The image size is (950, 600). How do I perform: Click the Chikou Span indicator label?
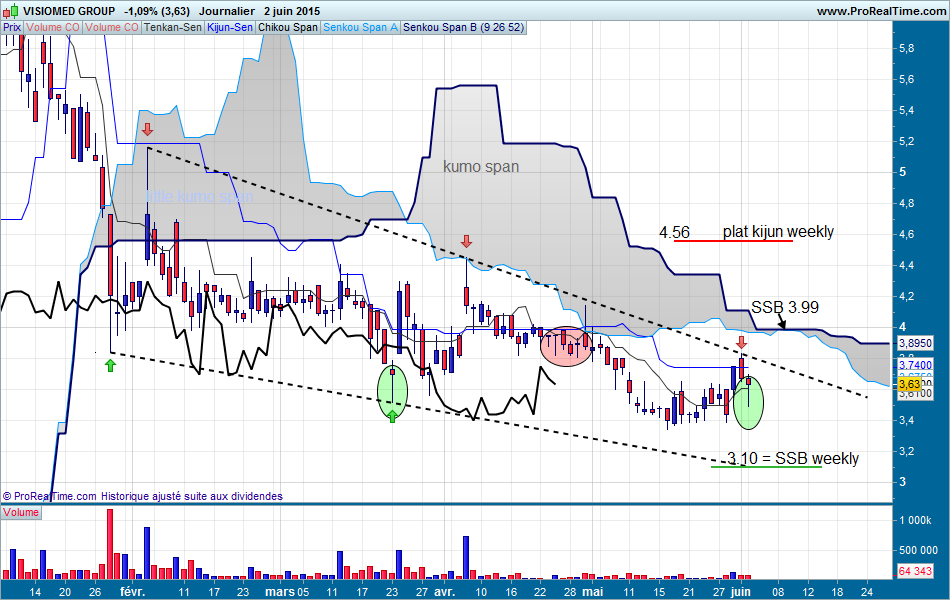click(288, 28)
